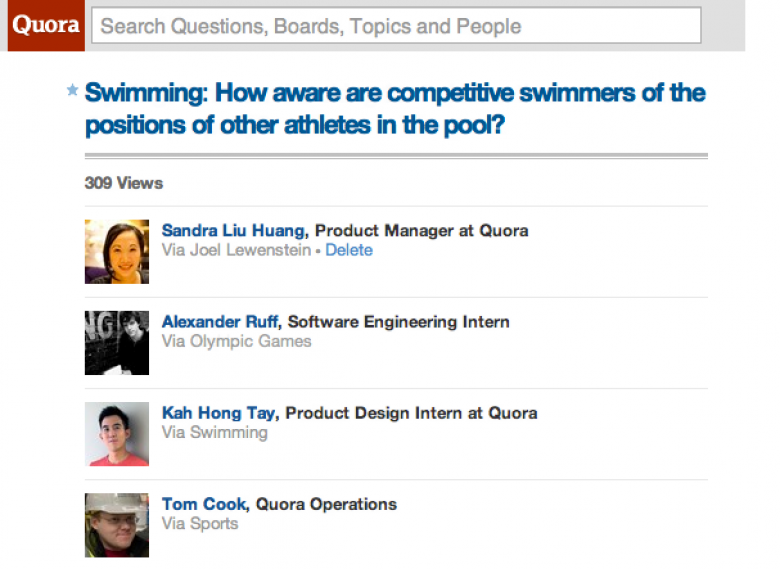Click the 309 Views label
The image size is (780, 569).
point(124,183)
